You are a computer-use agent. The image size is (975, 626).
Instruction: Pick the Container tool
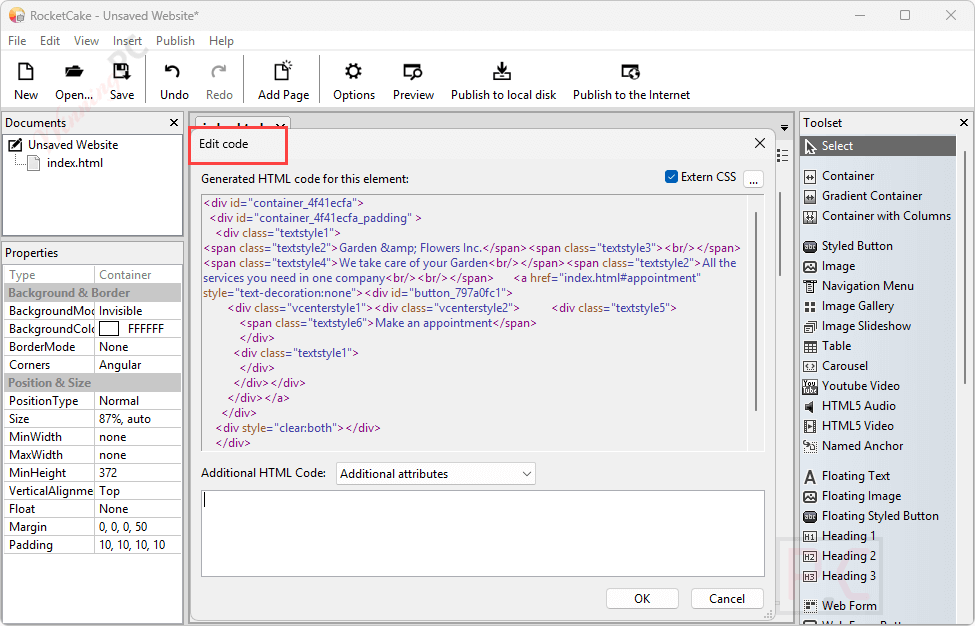838,176
